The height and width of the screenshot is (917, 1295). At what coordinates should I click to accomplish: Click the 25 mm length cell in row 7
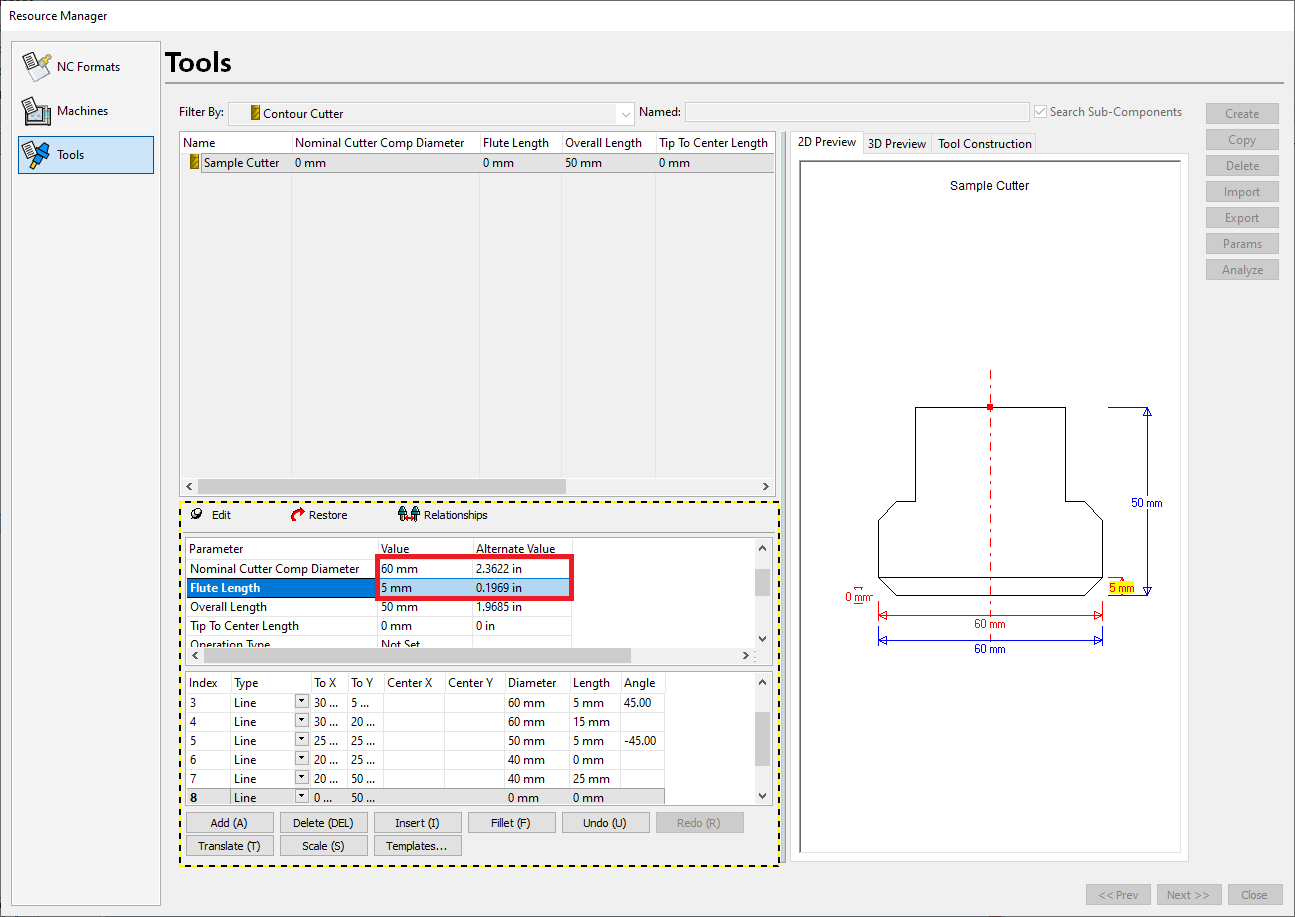pos(595,779)
